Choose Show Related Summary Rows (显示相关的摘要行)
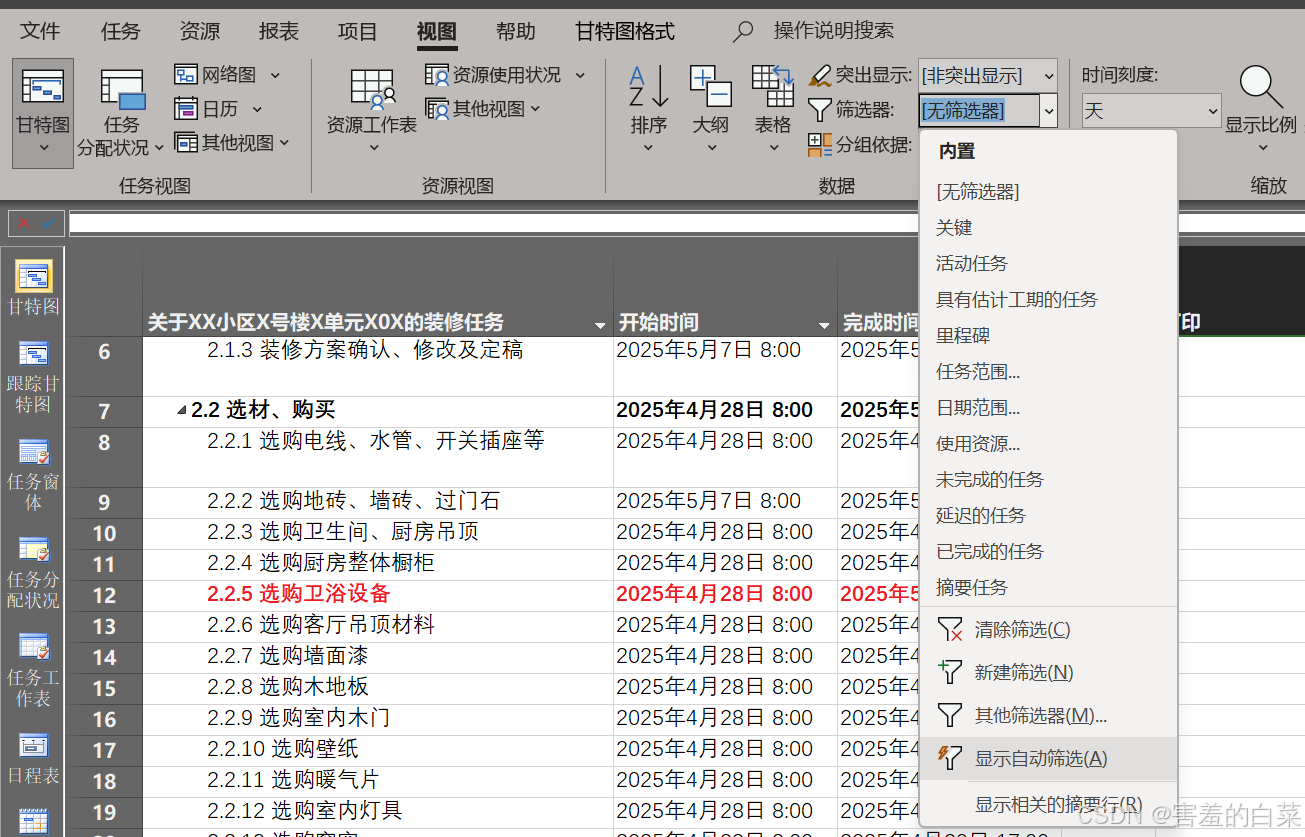The width and height of the screenshot is (1305, 837). (1048, 804)
